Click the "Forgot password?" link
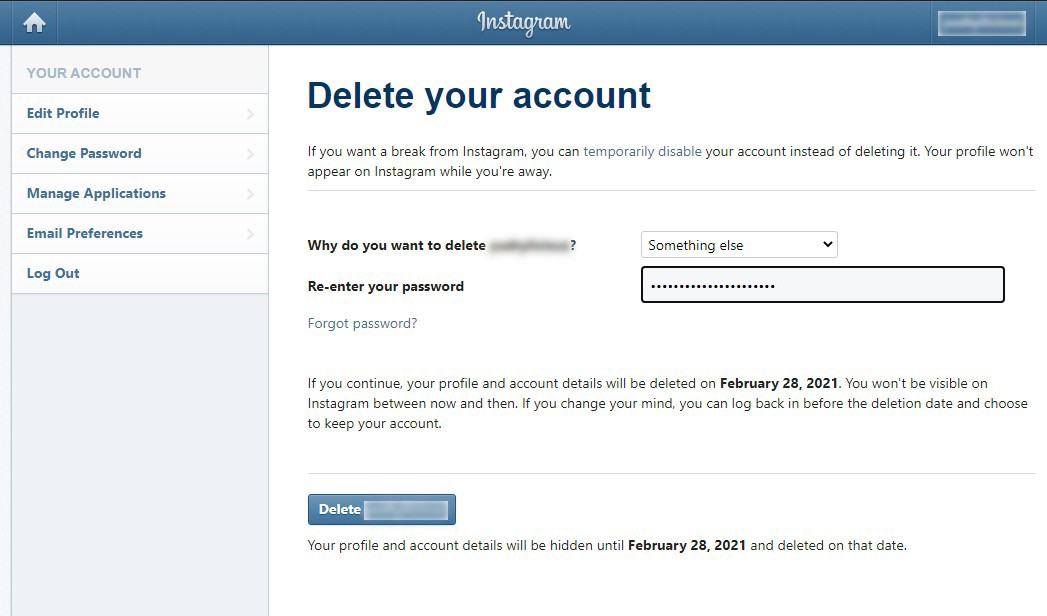The width and height of the screenshot is (1047, 616). [x=362, y=323]
